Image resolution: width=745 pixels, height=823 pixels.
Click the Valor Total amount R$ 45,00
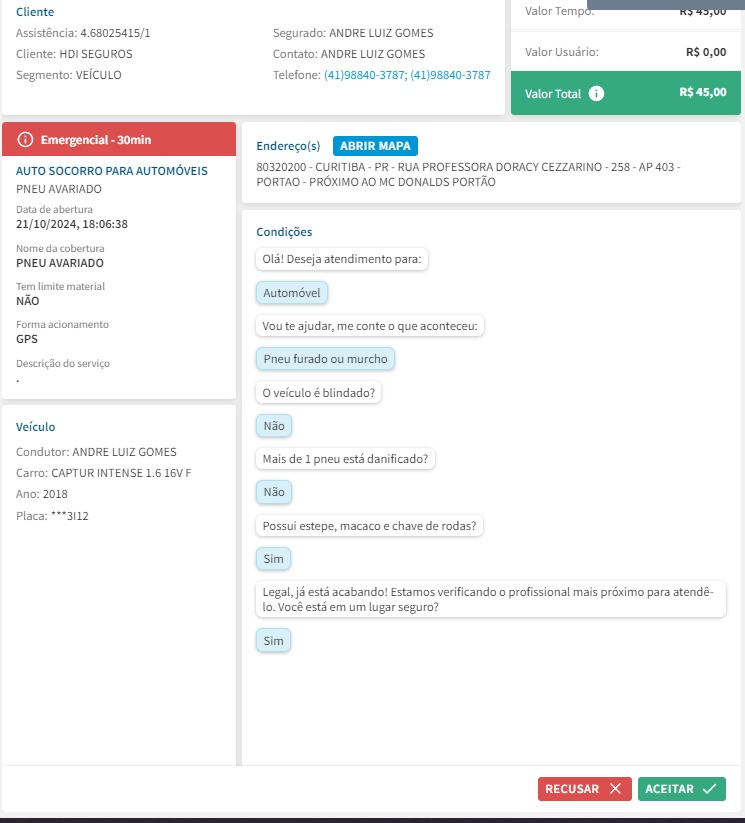(702, 92)
